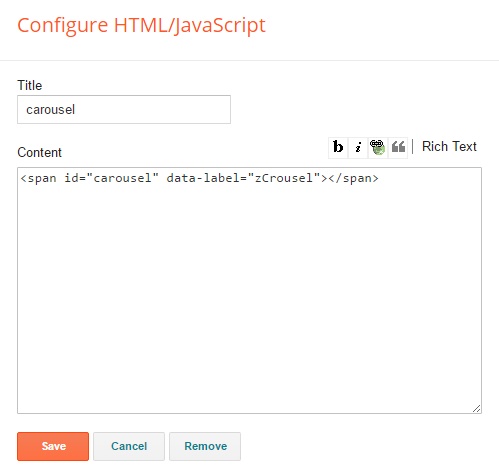Apply bold using the b toolbar icon
The width and height of the screenshot is (499, 476).
coord(338,147)
